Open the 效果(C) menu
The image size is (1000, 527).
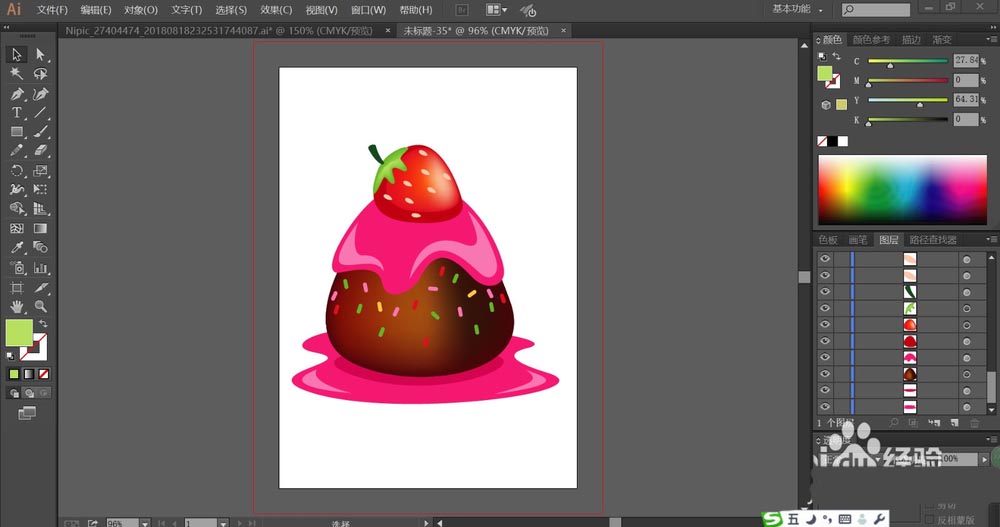276,10
